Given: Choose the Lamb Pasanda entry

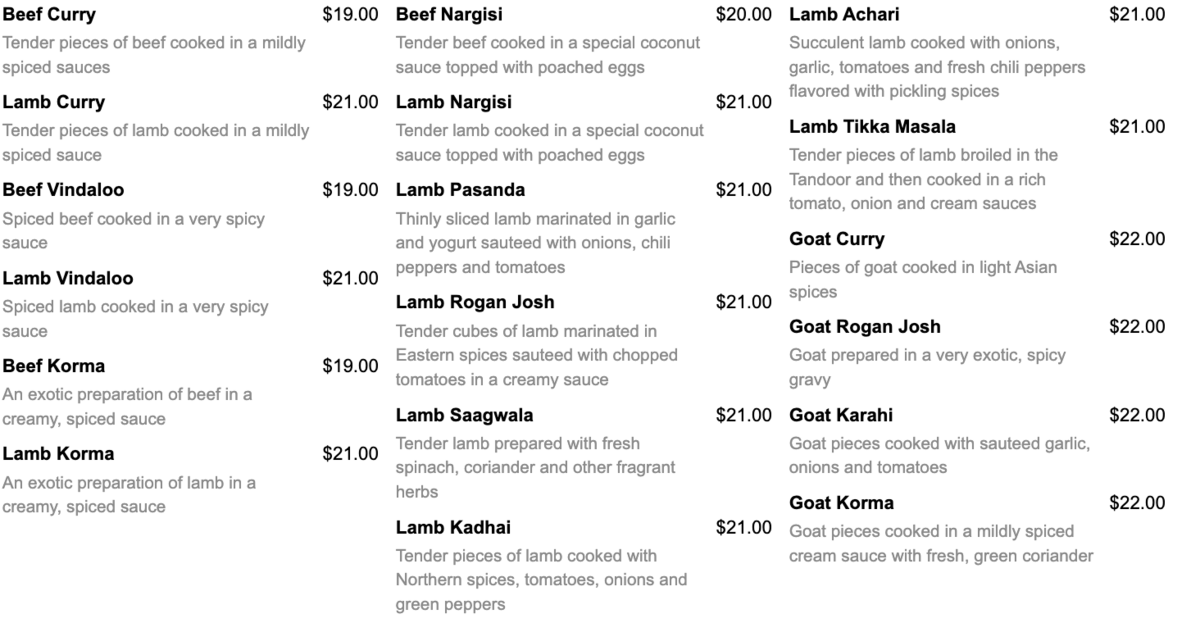Looking at the screenshot, I should click(460, 190).
